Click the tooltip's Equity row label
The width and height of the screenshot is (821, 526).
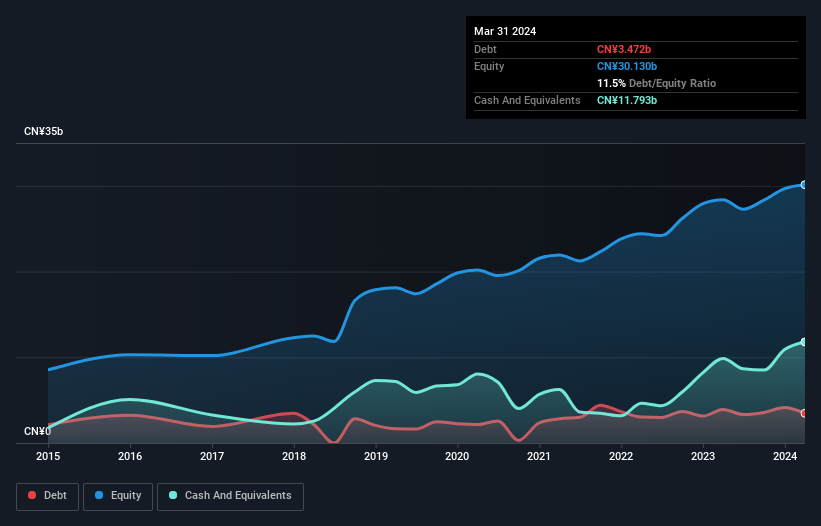489,66
